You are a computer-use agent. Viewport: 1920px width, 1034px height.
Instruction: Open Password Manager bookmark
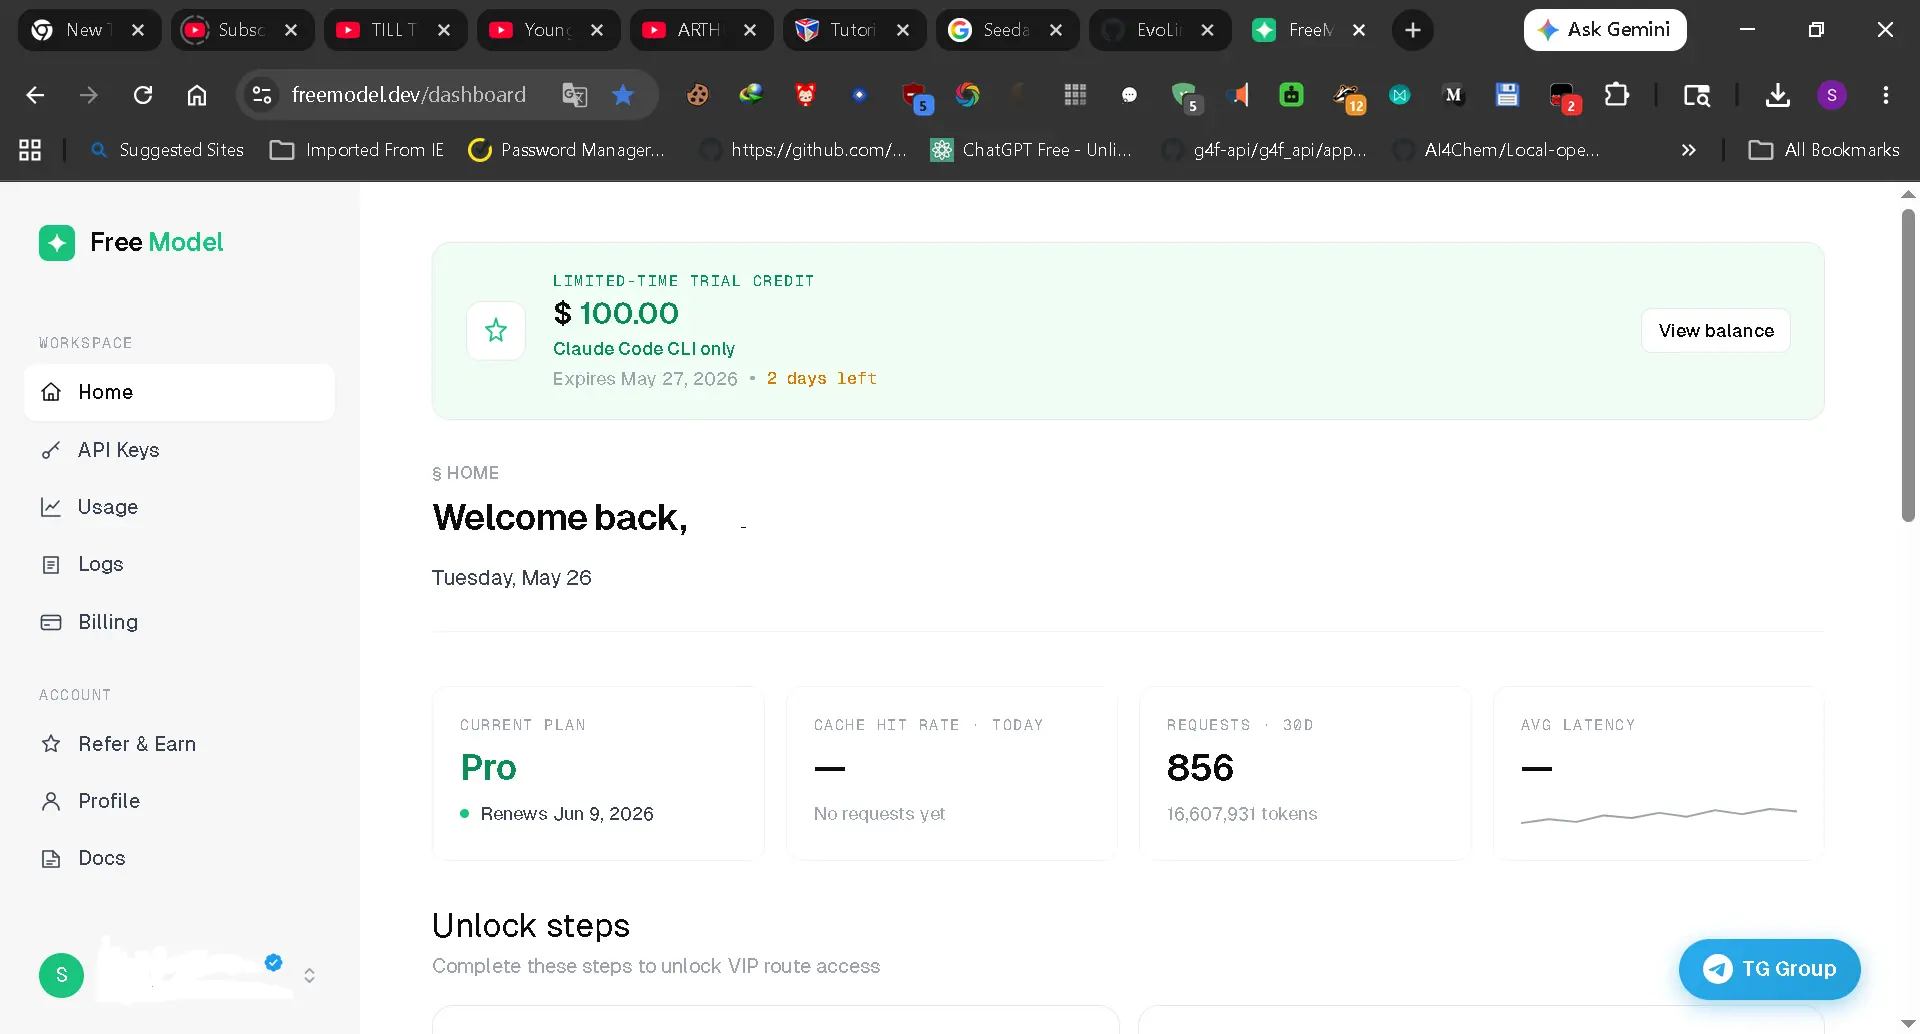[x=567, y=150]
